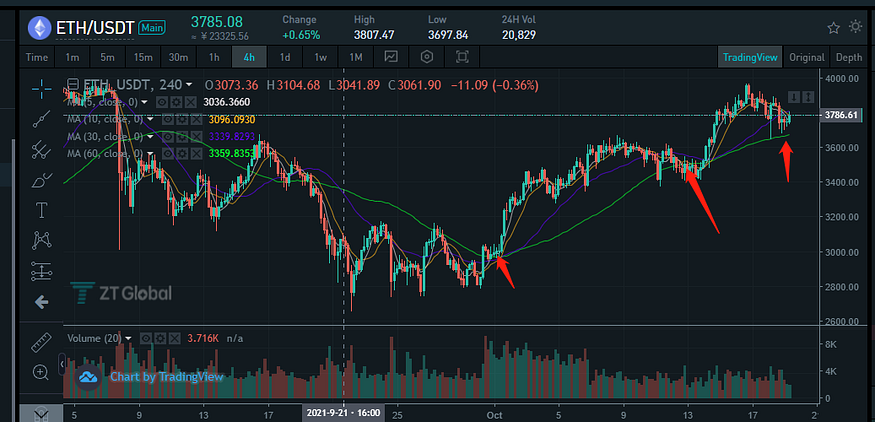Switch to the 1d timeframe
875x422 pixels.
tap(285, 57)
